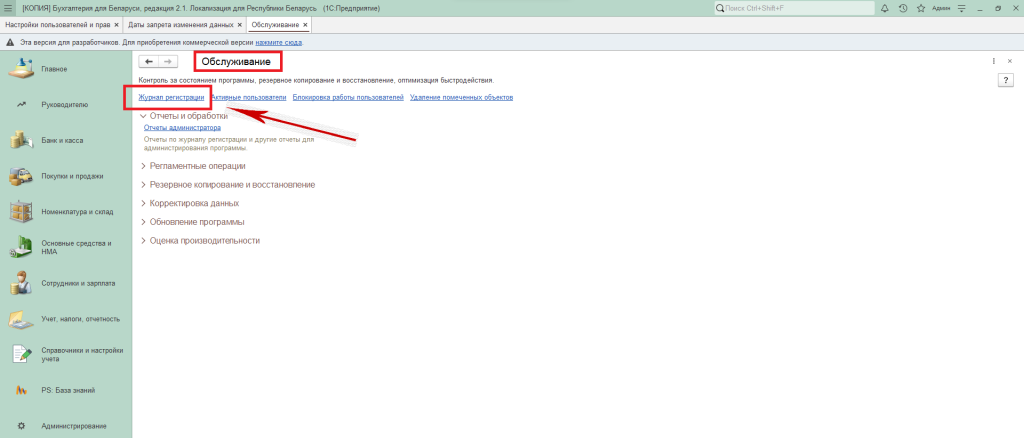Open the help question mark button
This screenshot has height=438, width=1024.
(x=1007, y=80)
